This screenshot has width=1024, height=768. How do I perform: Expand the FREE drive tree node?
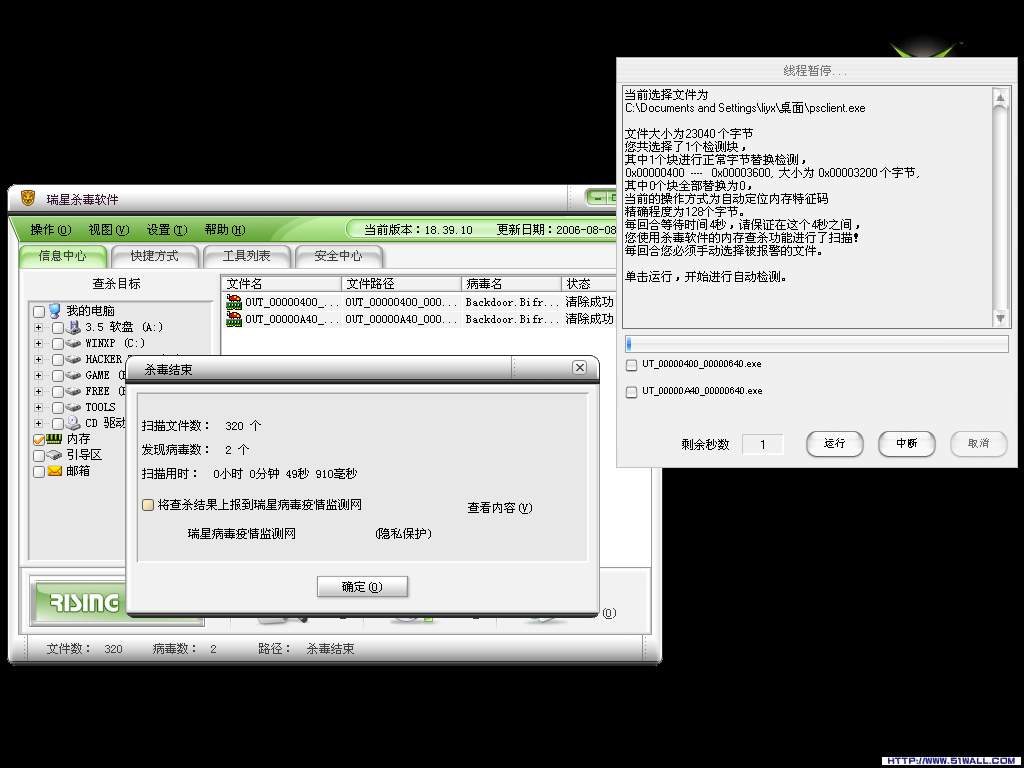[39, 391]
